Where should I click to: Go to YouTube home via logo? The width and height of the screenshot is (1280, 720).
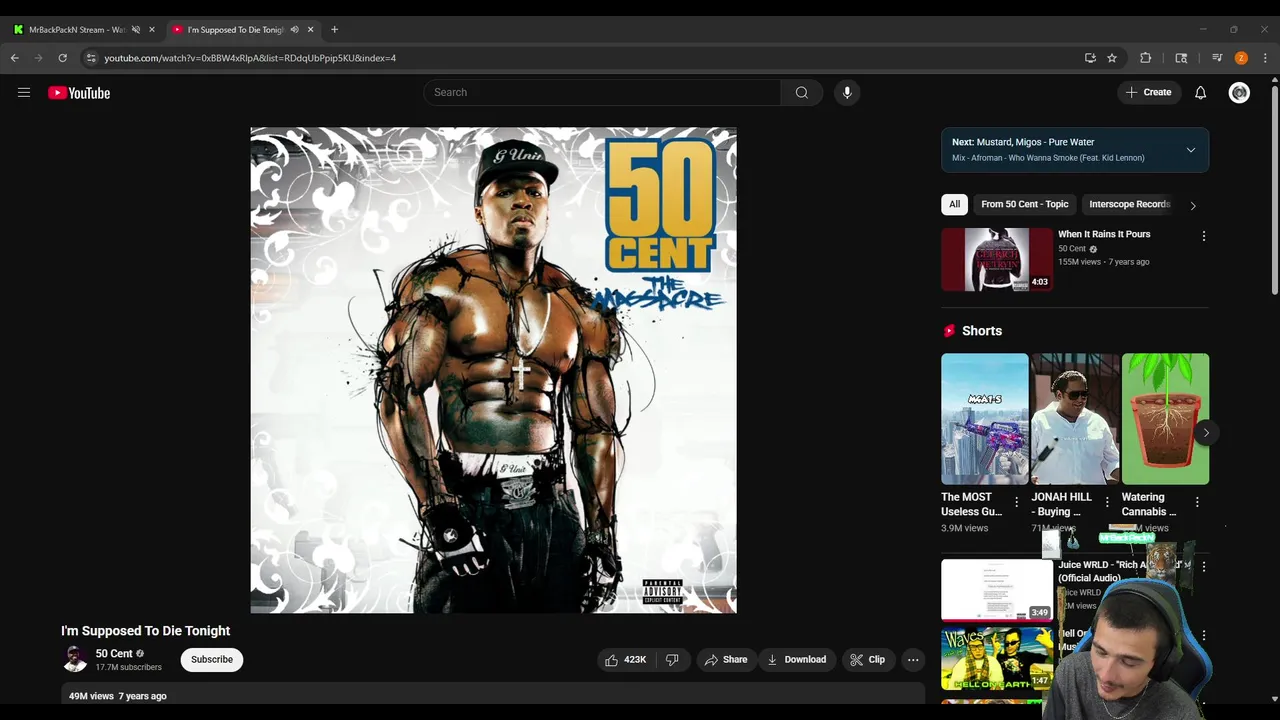tap(79, 93)
